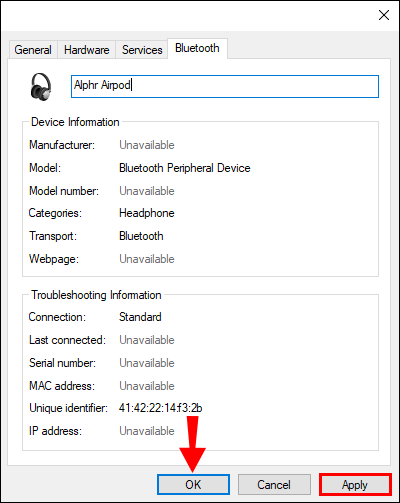This screenshot has width=400, height=503.
Task: Click the Standard connection value
Action: 140,317
